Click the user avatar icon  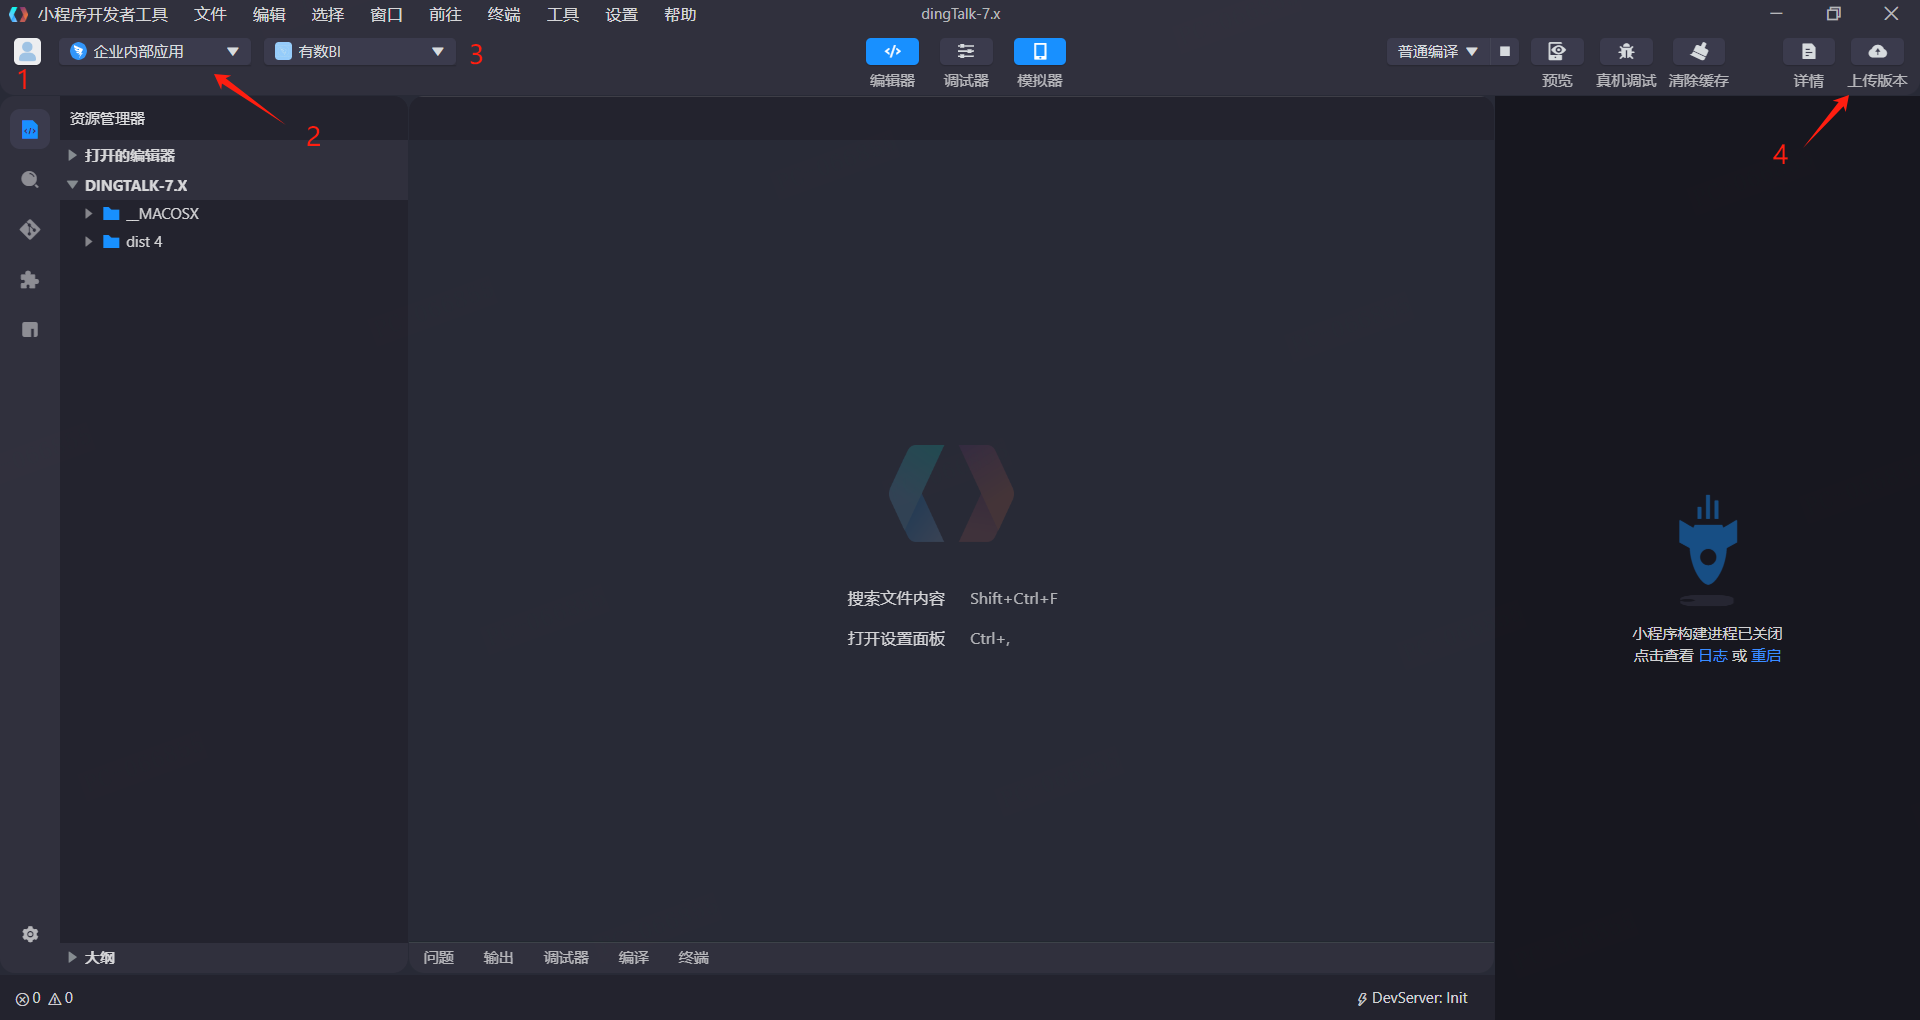point(28,51)
